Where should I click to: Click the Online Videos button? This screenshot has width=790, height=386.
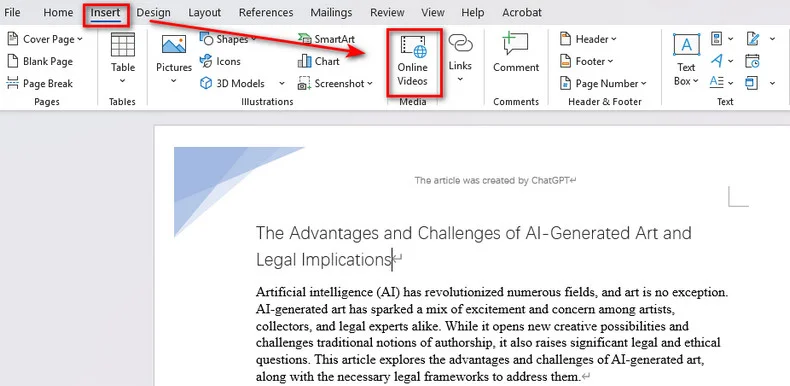tap(413, 60)
